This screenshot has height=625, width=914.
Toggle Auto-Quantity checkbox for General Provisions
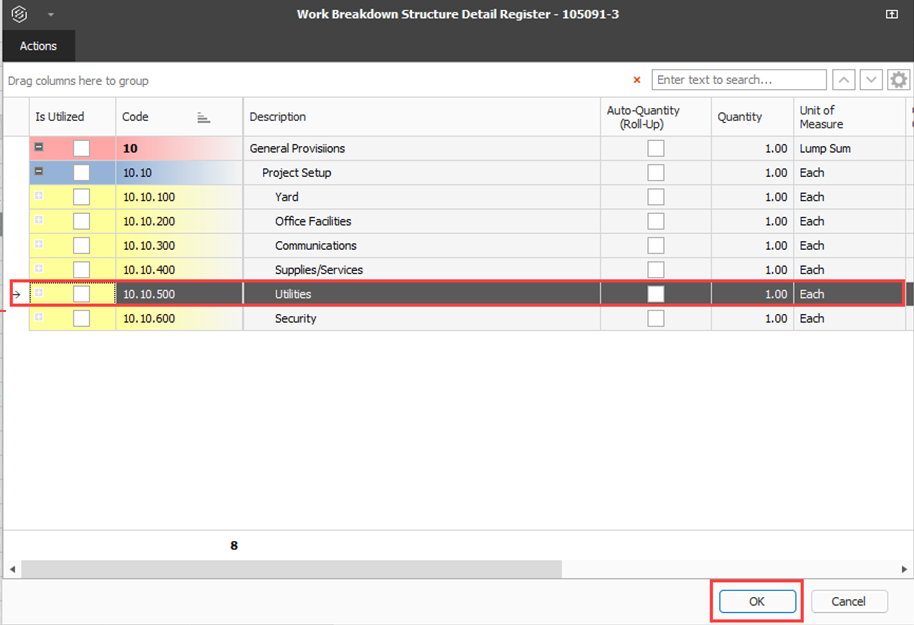tap(655, 148)
